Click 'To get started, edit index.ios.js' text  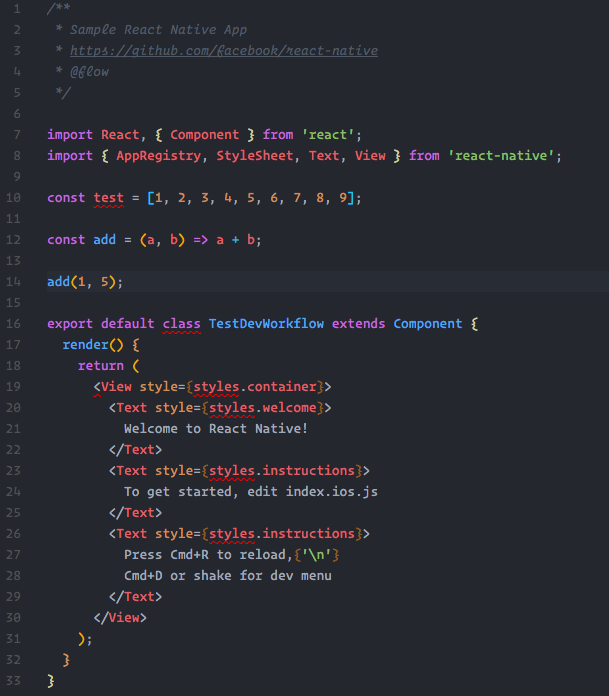[251, 492]
